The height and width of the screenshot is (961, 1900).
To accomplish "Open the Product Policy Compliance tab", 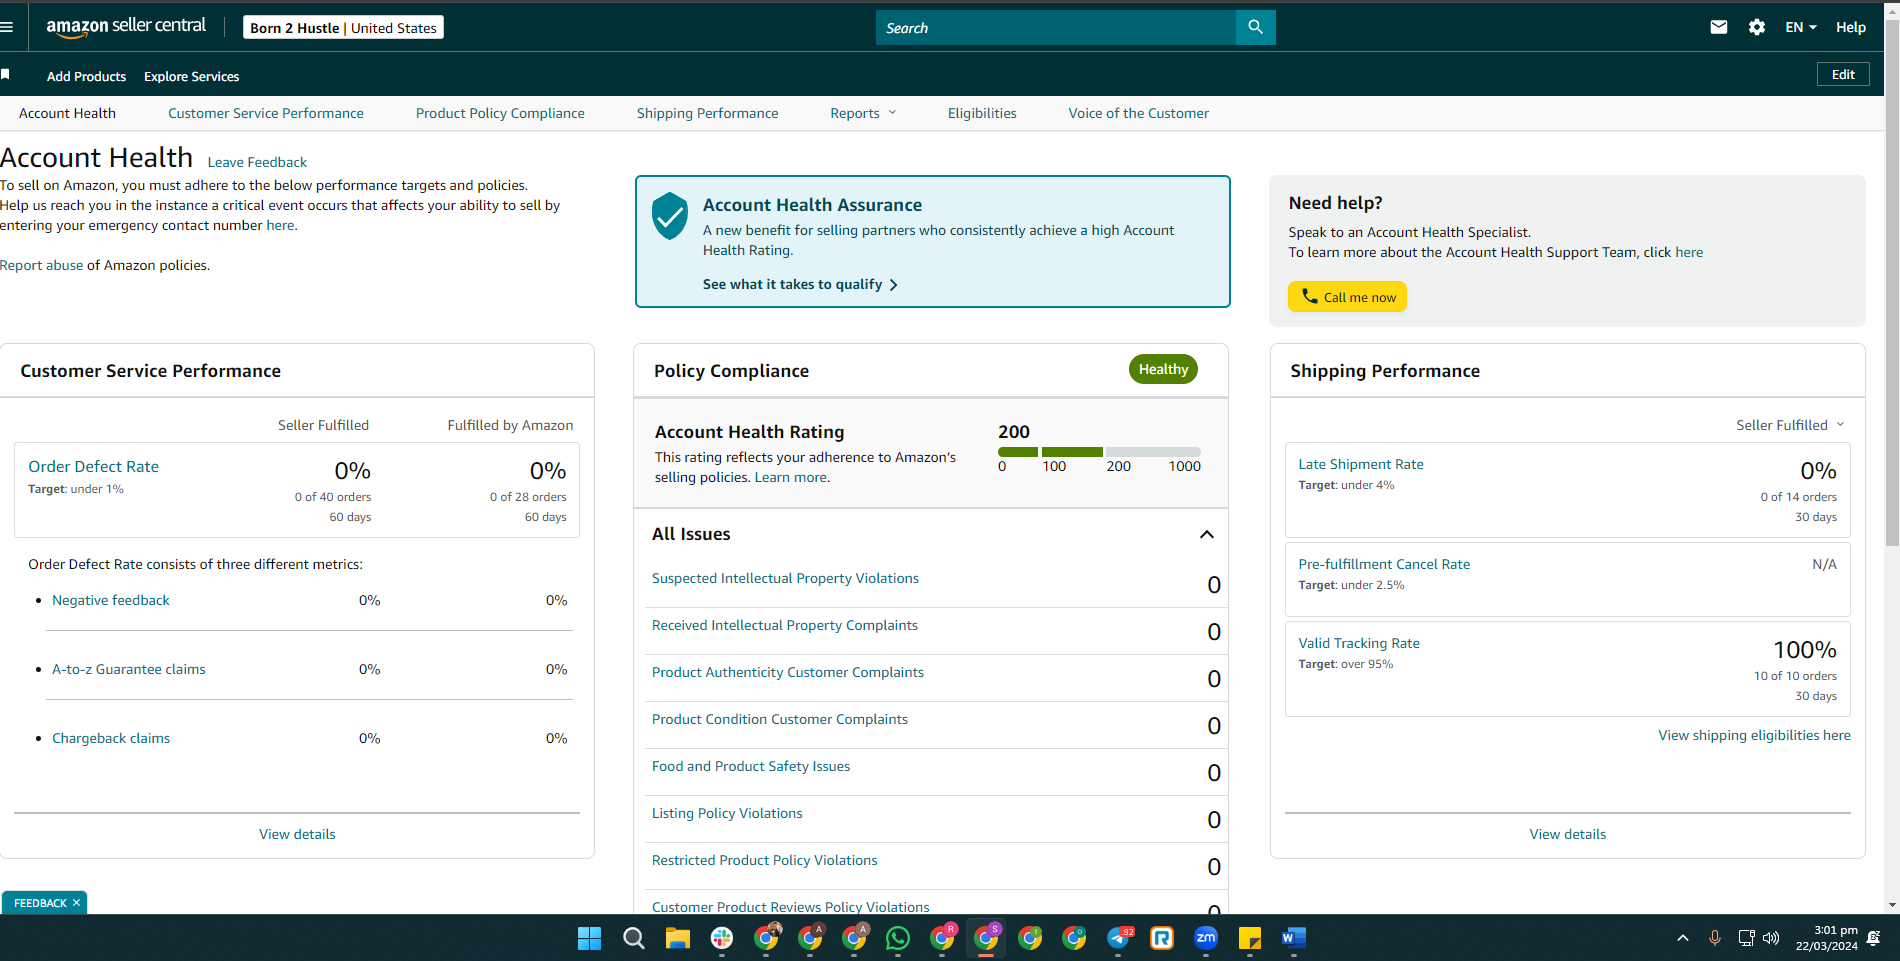I will click(x=500, y=113).
